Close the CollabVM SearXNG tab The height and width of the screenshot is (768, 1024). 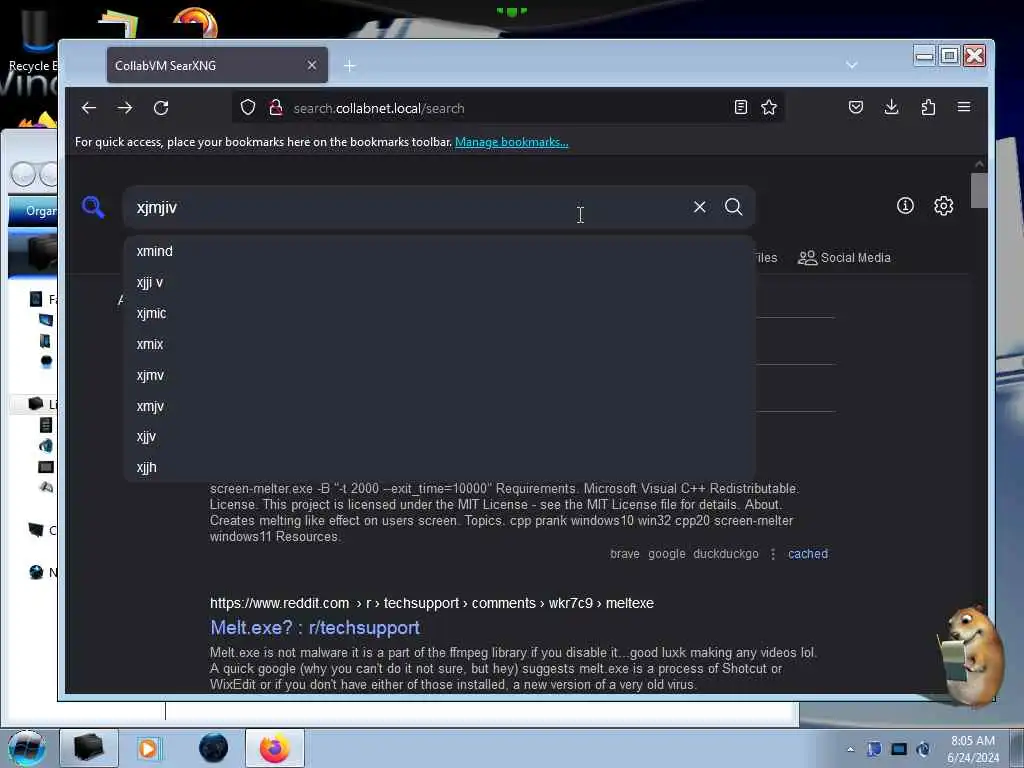(312, 65)
